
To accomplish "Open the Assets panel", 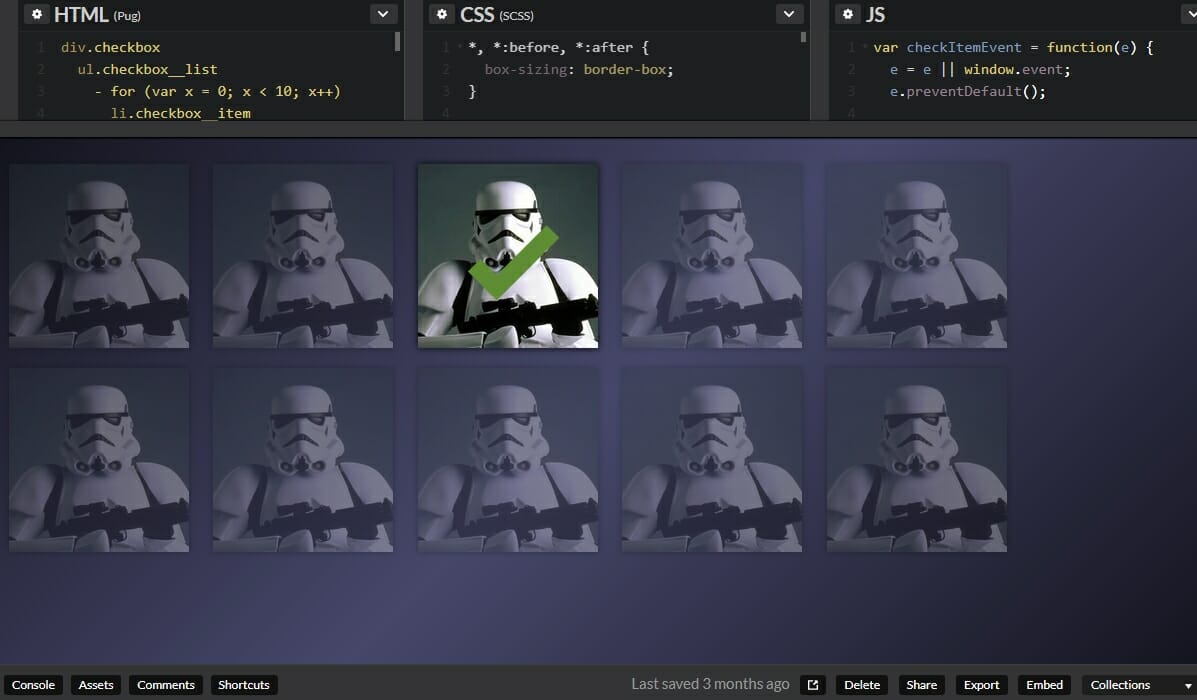I will (96, 684).
